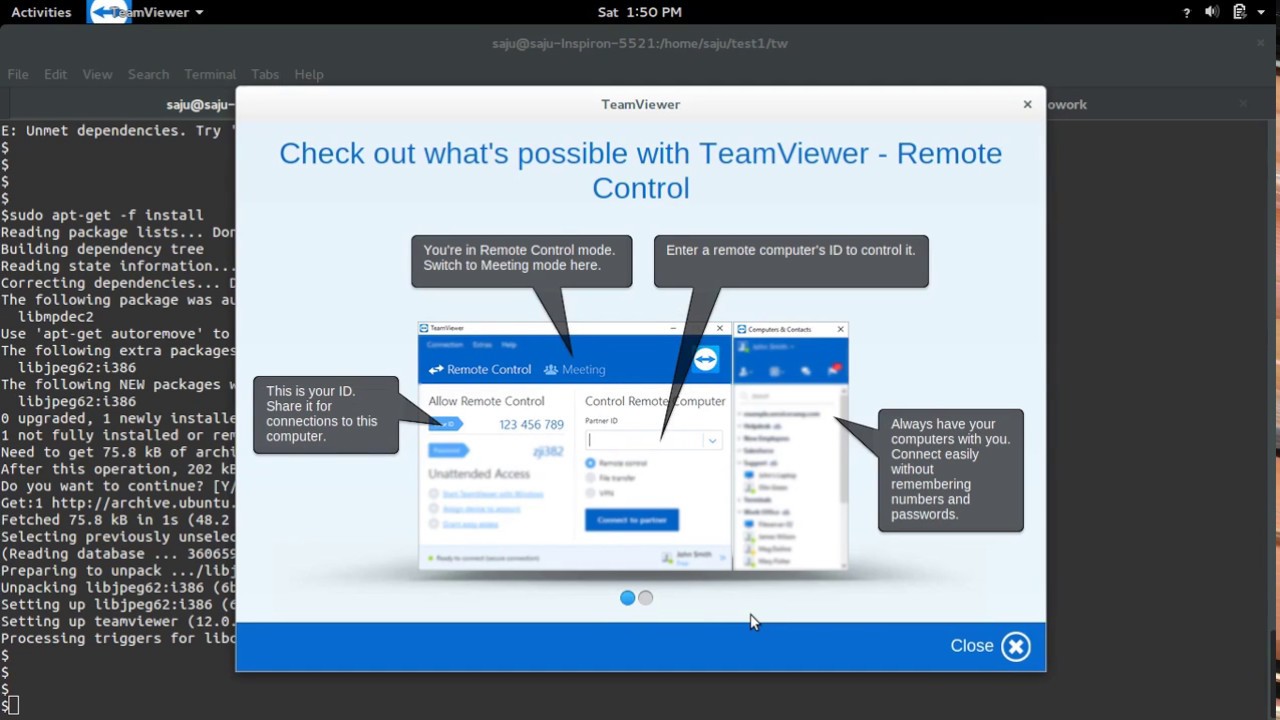This screenshot has width=1280, height=720.
Task: Select the first blue page indicator dot
Action: click(x=627, y=598)
